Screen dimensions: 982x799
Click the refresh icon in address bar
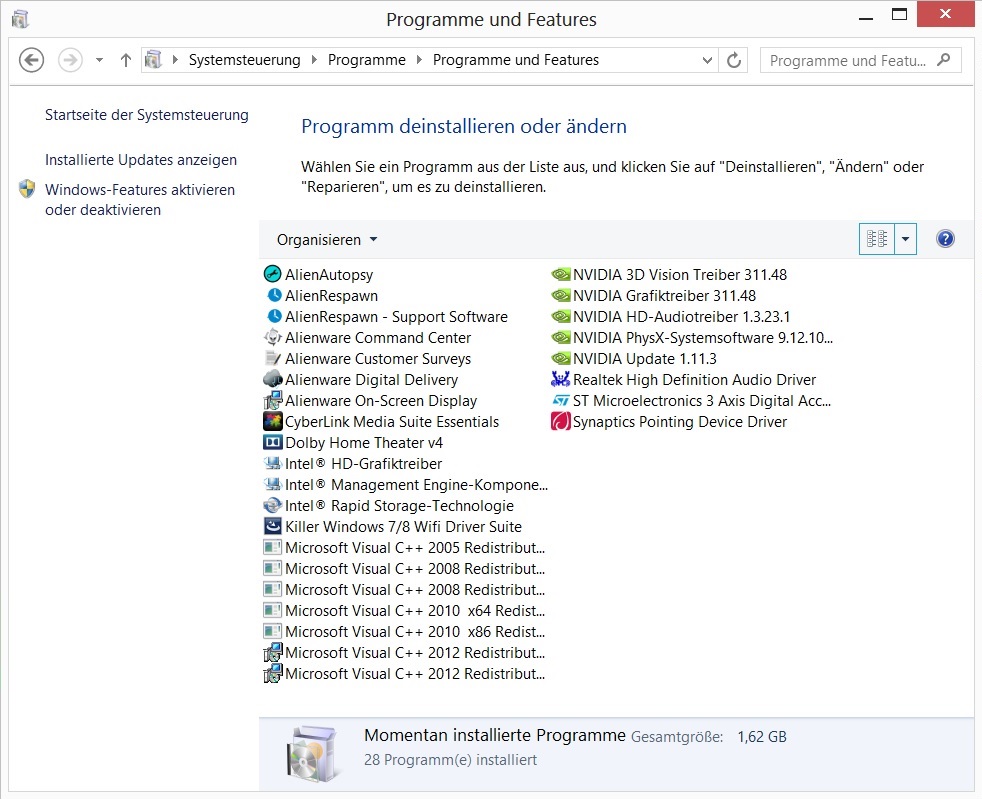pyautogui.click(x=734, y=60)
